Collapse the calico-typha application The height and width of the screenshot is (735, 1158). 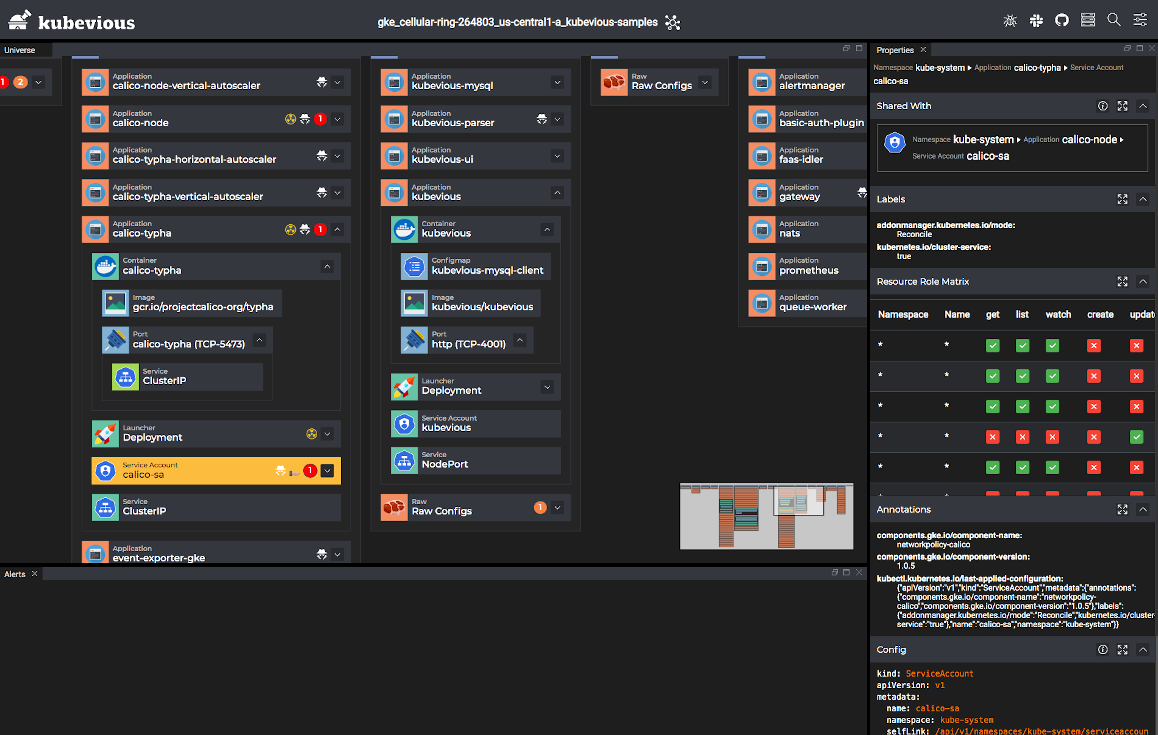[338, 230]
